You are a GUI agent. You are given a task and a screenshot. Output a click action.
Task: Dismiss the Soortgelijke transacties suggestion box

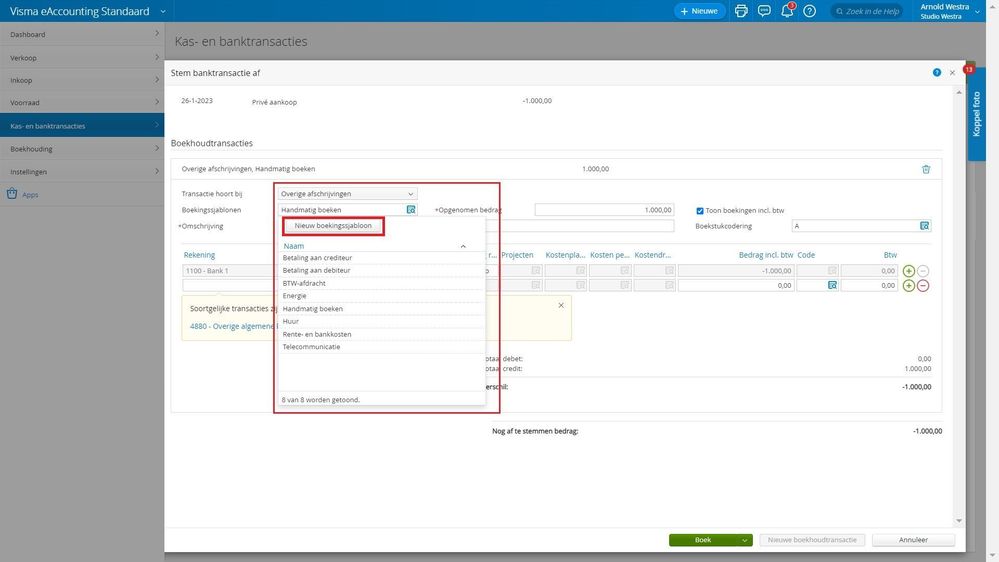coord(561,305)
